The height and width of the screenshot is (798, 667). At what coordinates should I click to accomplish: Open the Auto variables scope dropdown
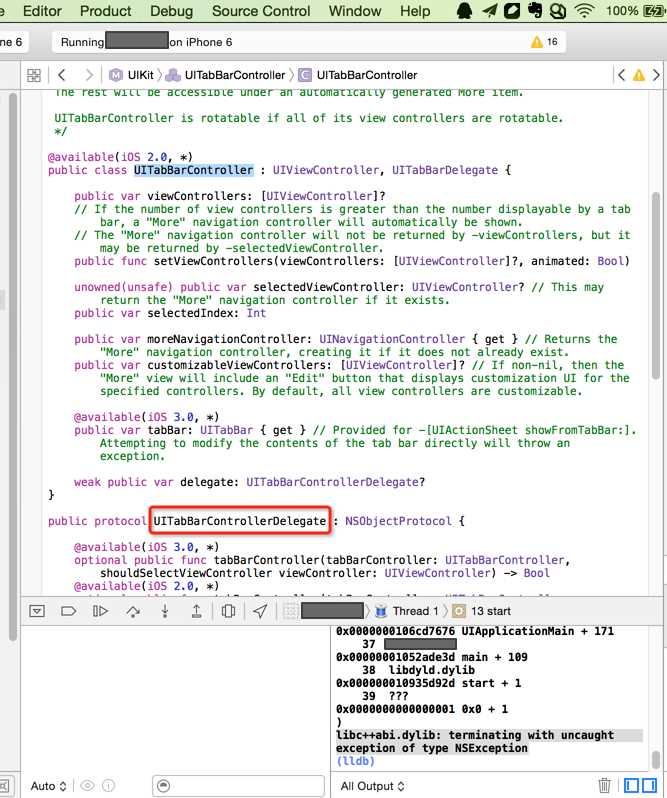point(48,786)
